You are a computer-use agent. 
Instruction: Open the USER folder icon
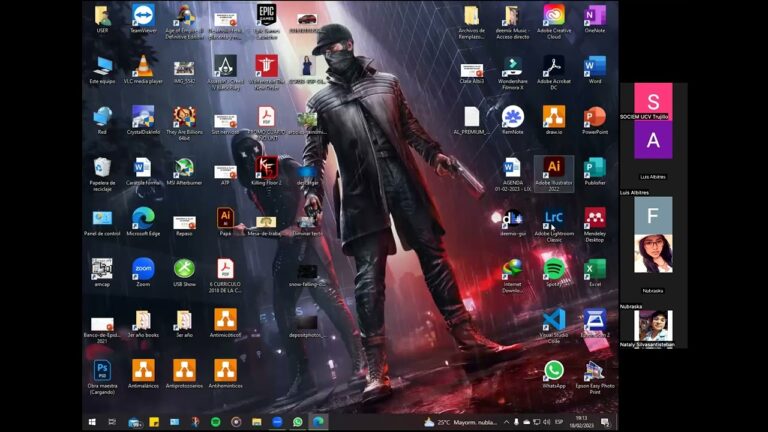(102, 19)
